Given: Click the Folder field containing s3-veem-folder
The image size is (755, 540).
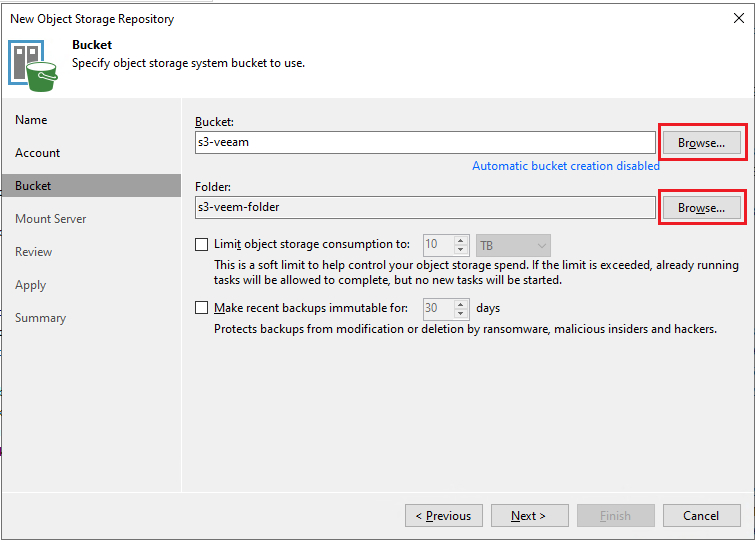Looking at the screenshot, I should (425, 207).
